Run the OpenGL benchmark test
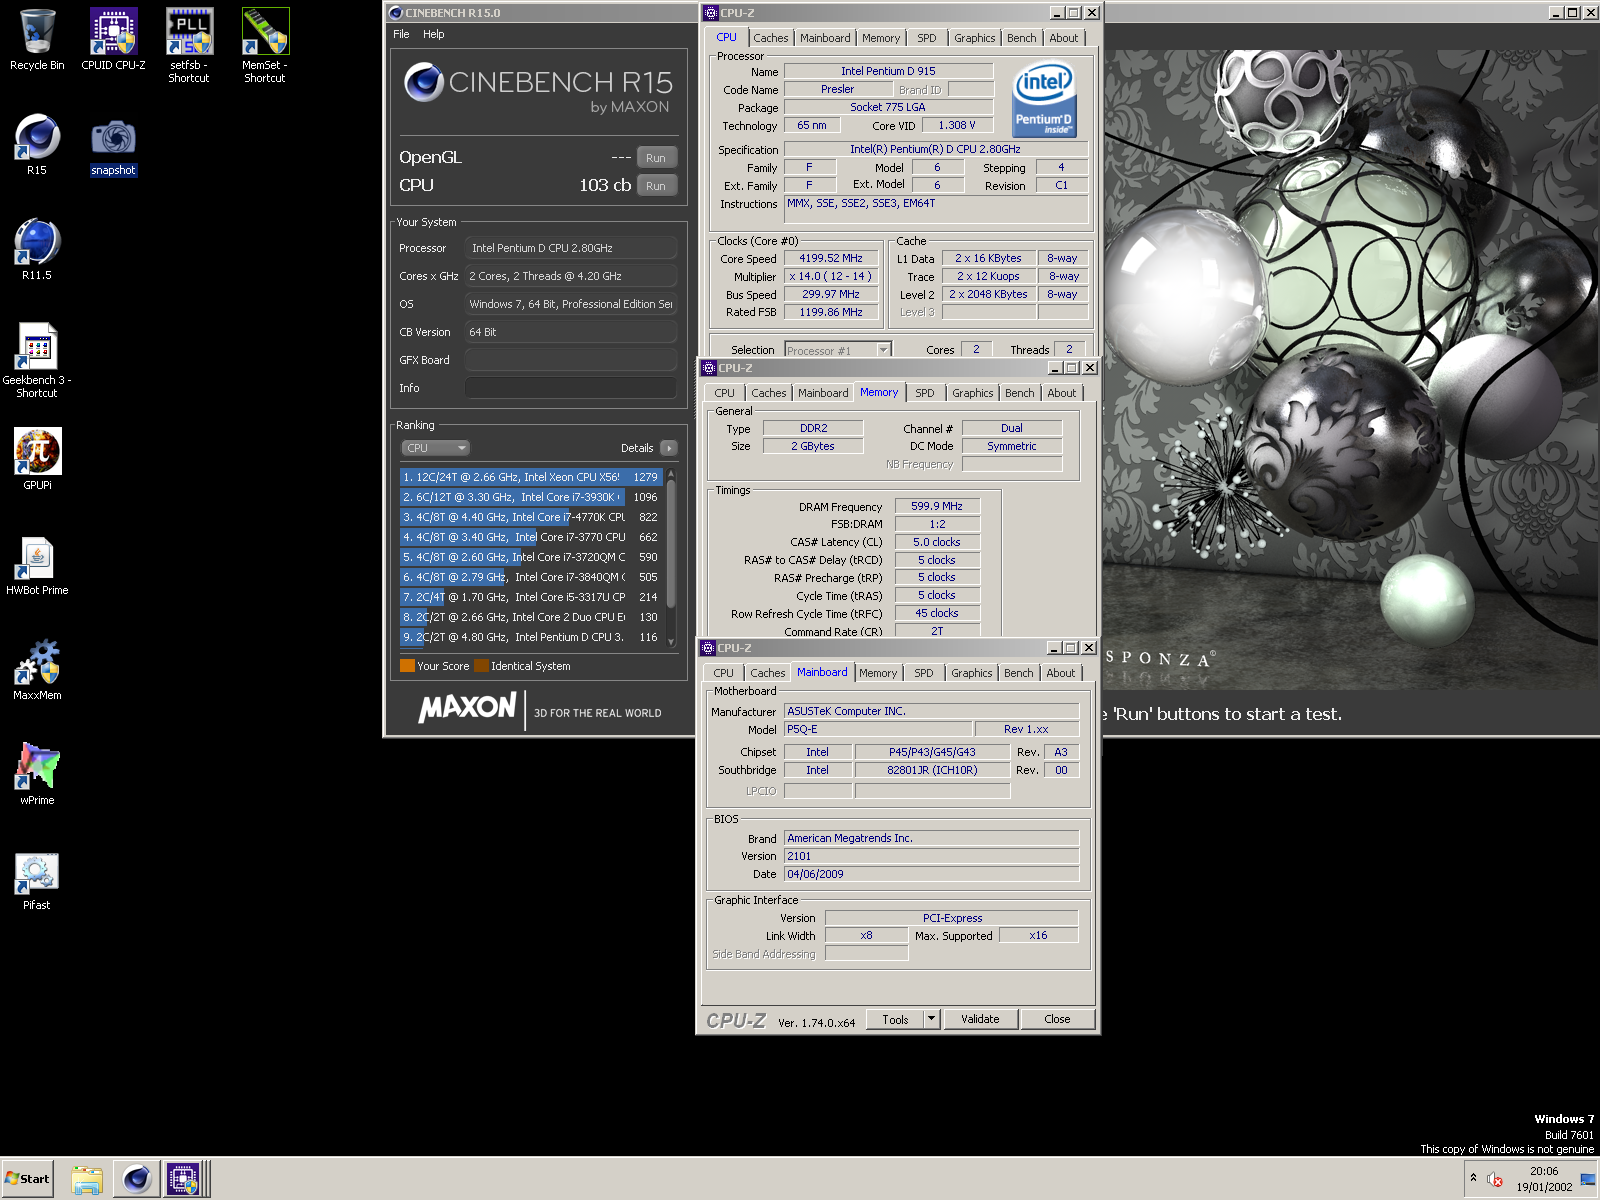 click(x=656, y=158)
